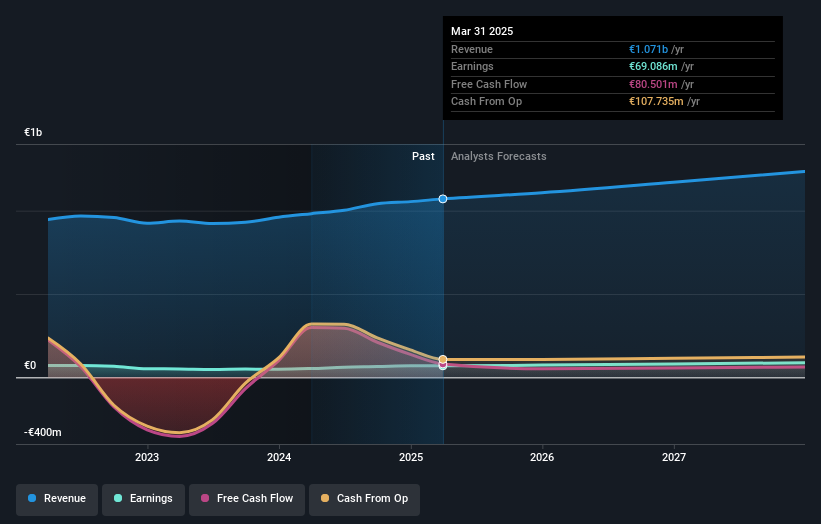This screenshot has width=821, height=524.
Task: Click the 2023 x-axis label
Action: point(147,457)
